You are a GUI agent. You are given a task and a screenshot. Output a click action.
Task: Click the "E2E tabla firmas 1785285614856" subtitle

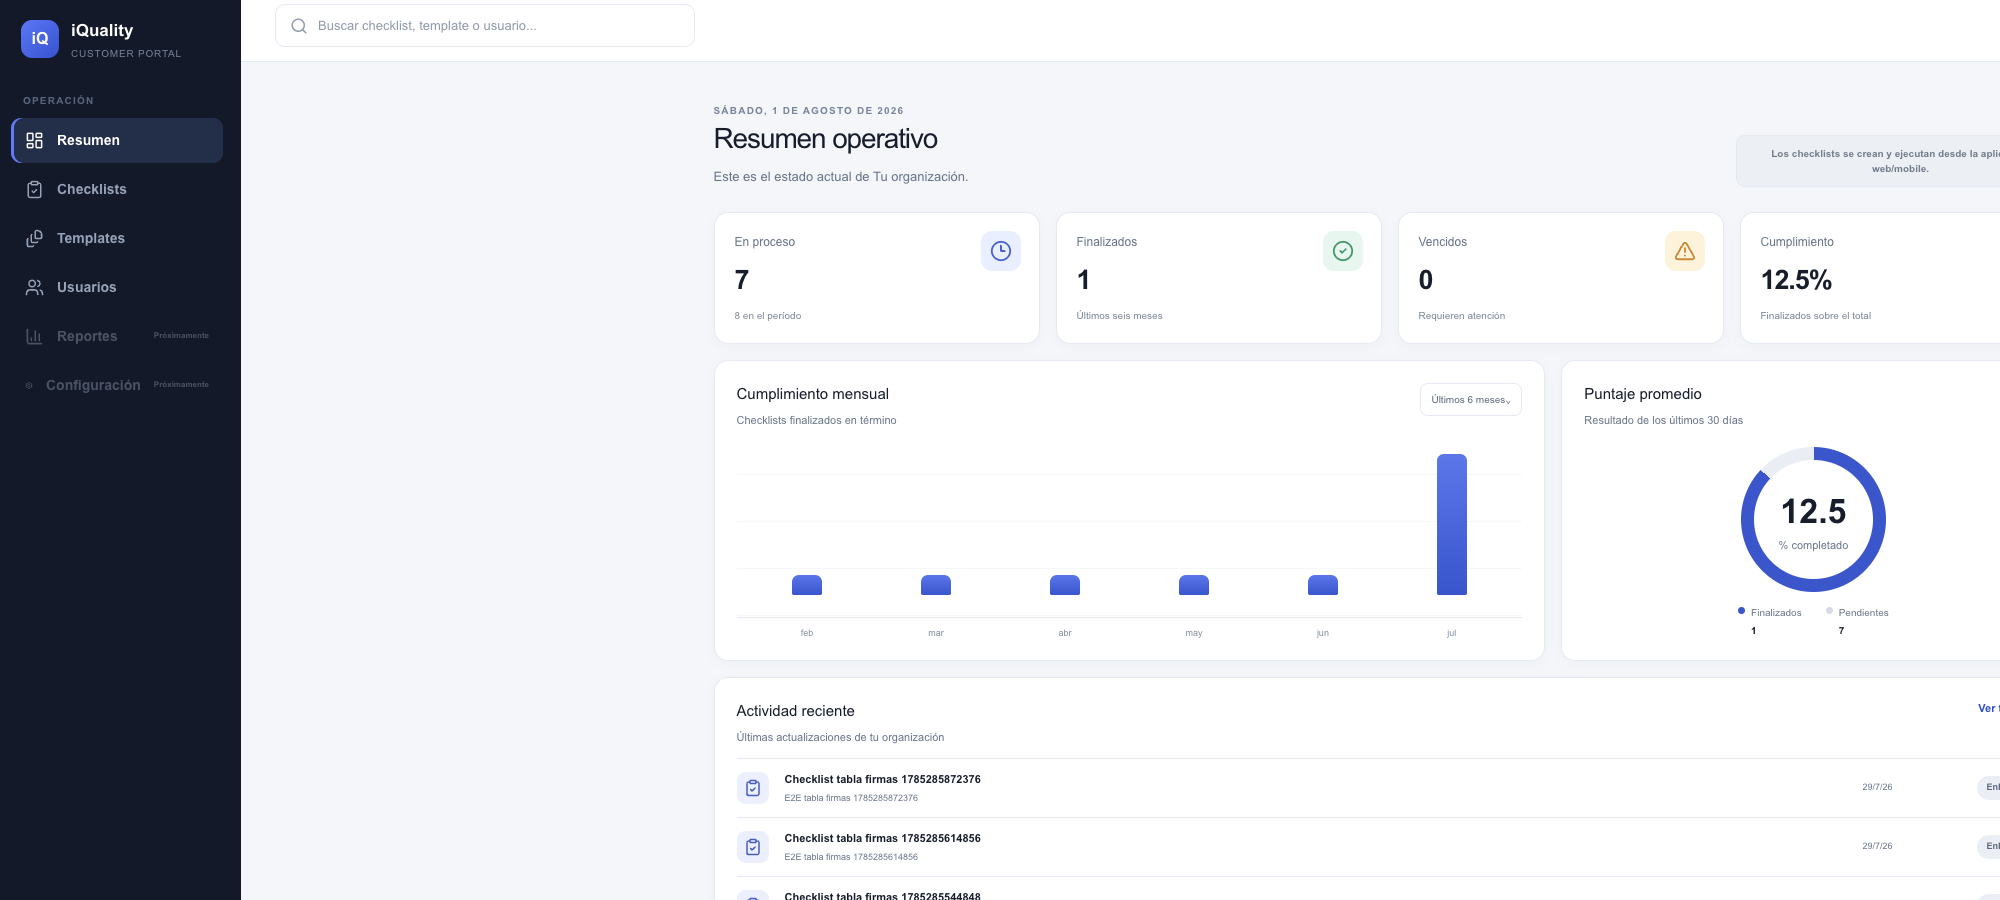click(x=851, y=857)
